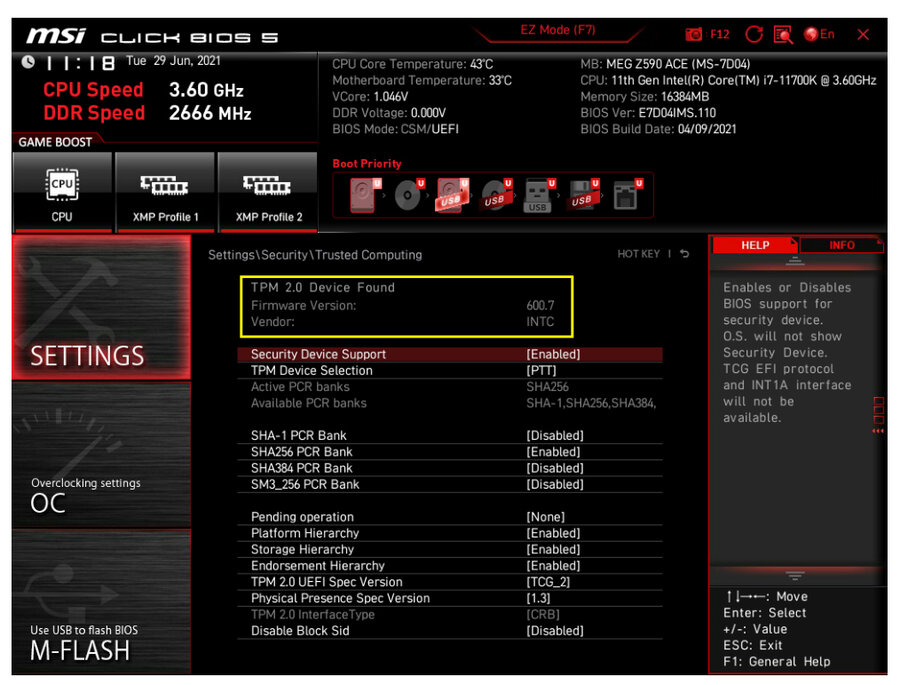Click the F1: General Help hint
The height and width of the screenshot is (685, 900).
776,661
